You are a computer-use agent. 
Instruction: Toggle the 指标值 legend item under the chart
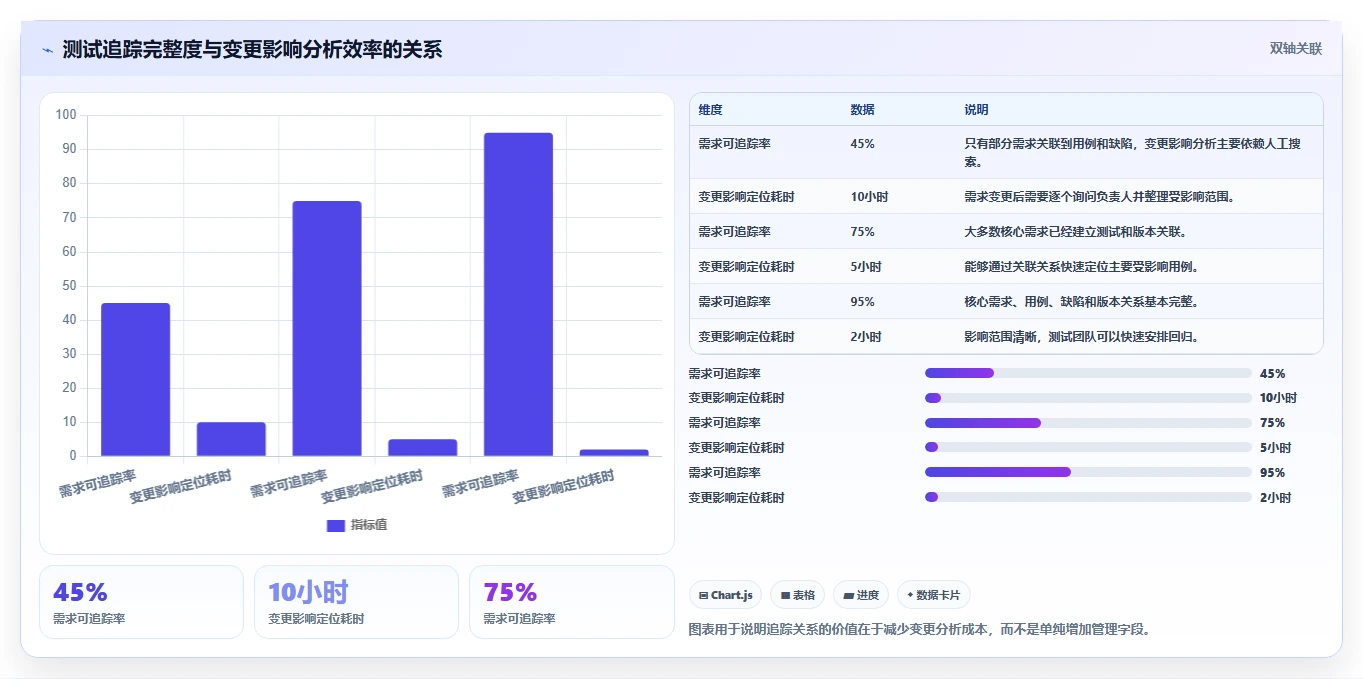(x=357, y=525)
